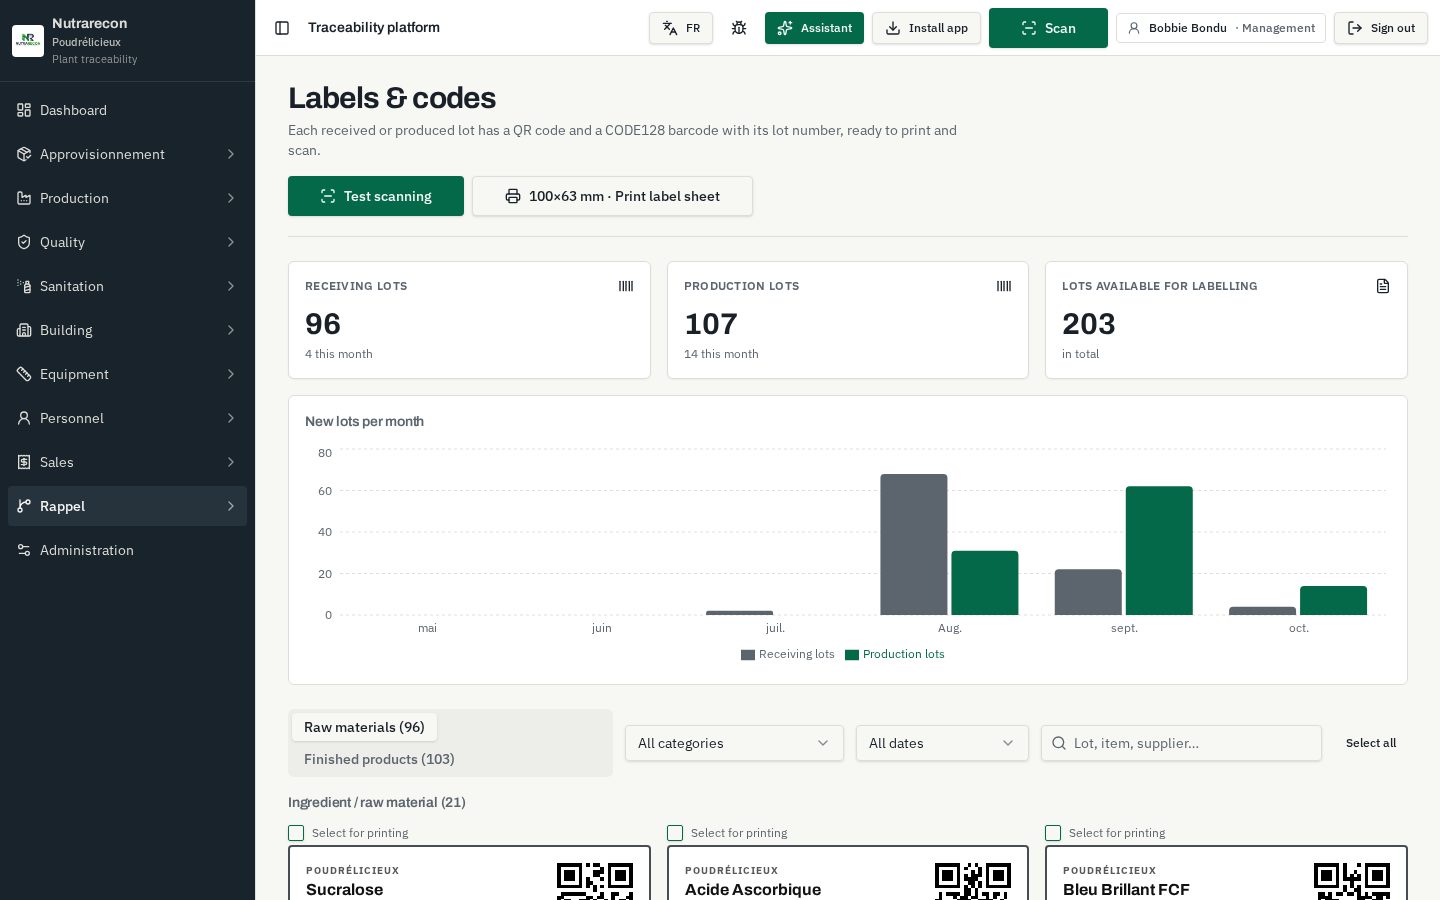1440x900 pixels.
Task: Click the Building icon in the sidebar
Action: coord(24,330)
